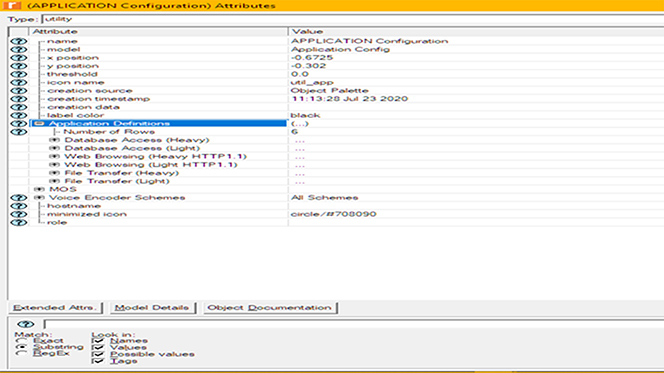Click the help icon beside threshold
The width and height of the screenshot is (664, 373).
point(19,74)
